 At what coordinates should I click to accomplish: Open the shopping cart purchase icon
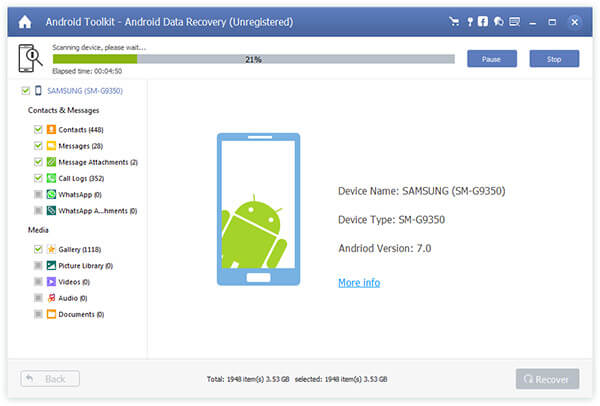click(455, 20)
